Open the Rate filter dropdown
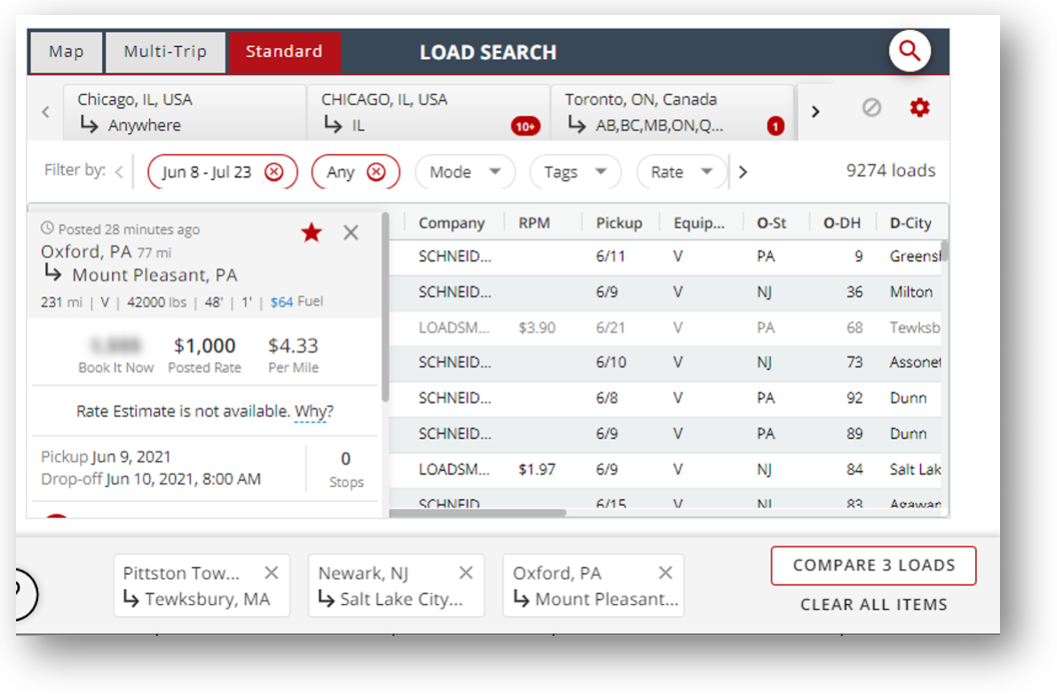 pyautogui.click(x=681, y=172)
